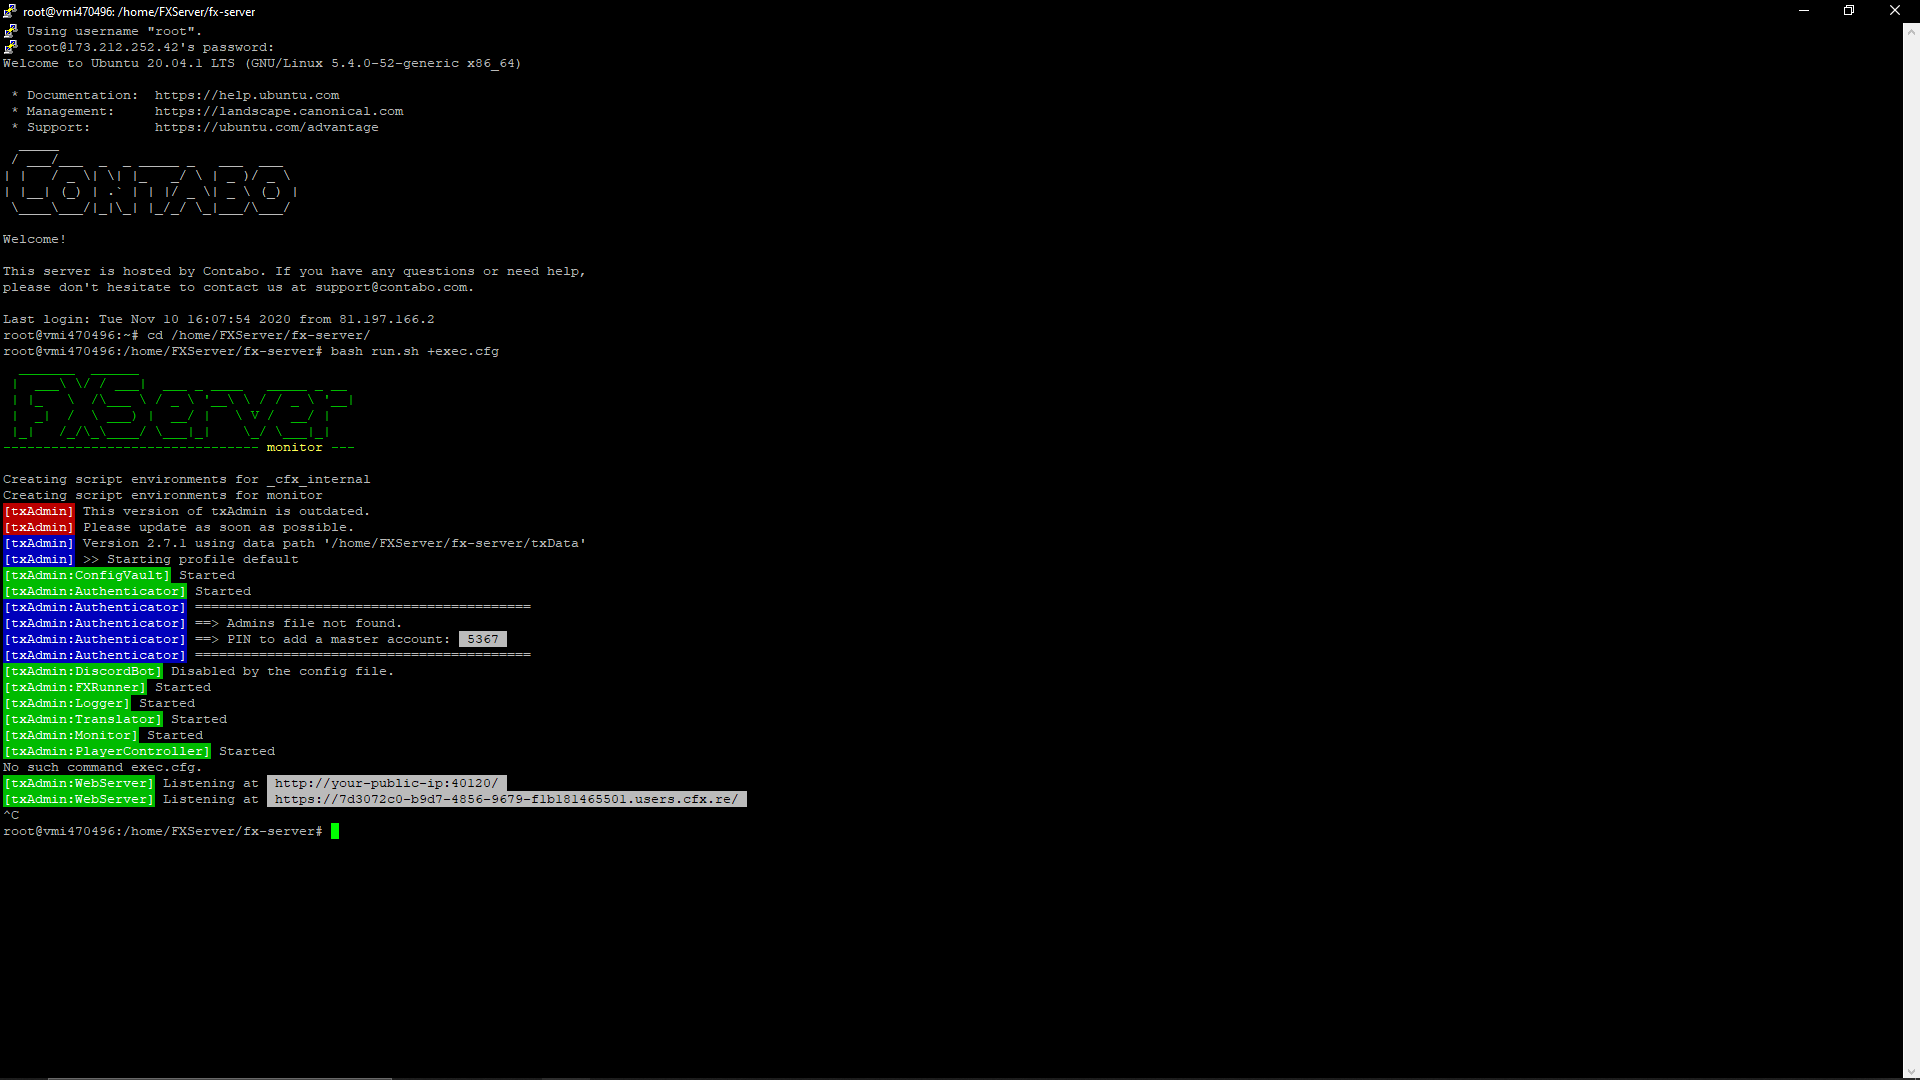This screenshot has height=1080, width=1920.
Task: Click the red txAdmin outdated warning tag
Action: click(39, 511)
